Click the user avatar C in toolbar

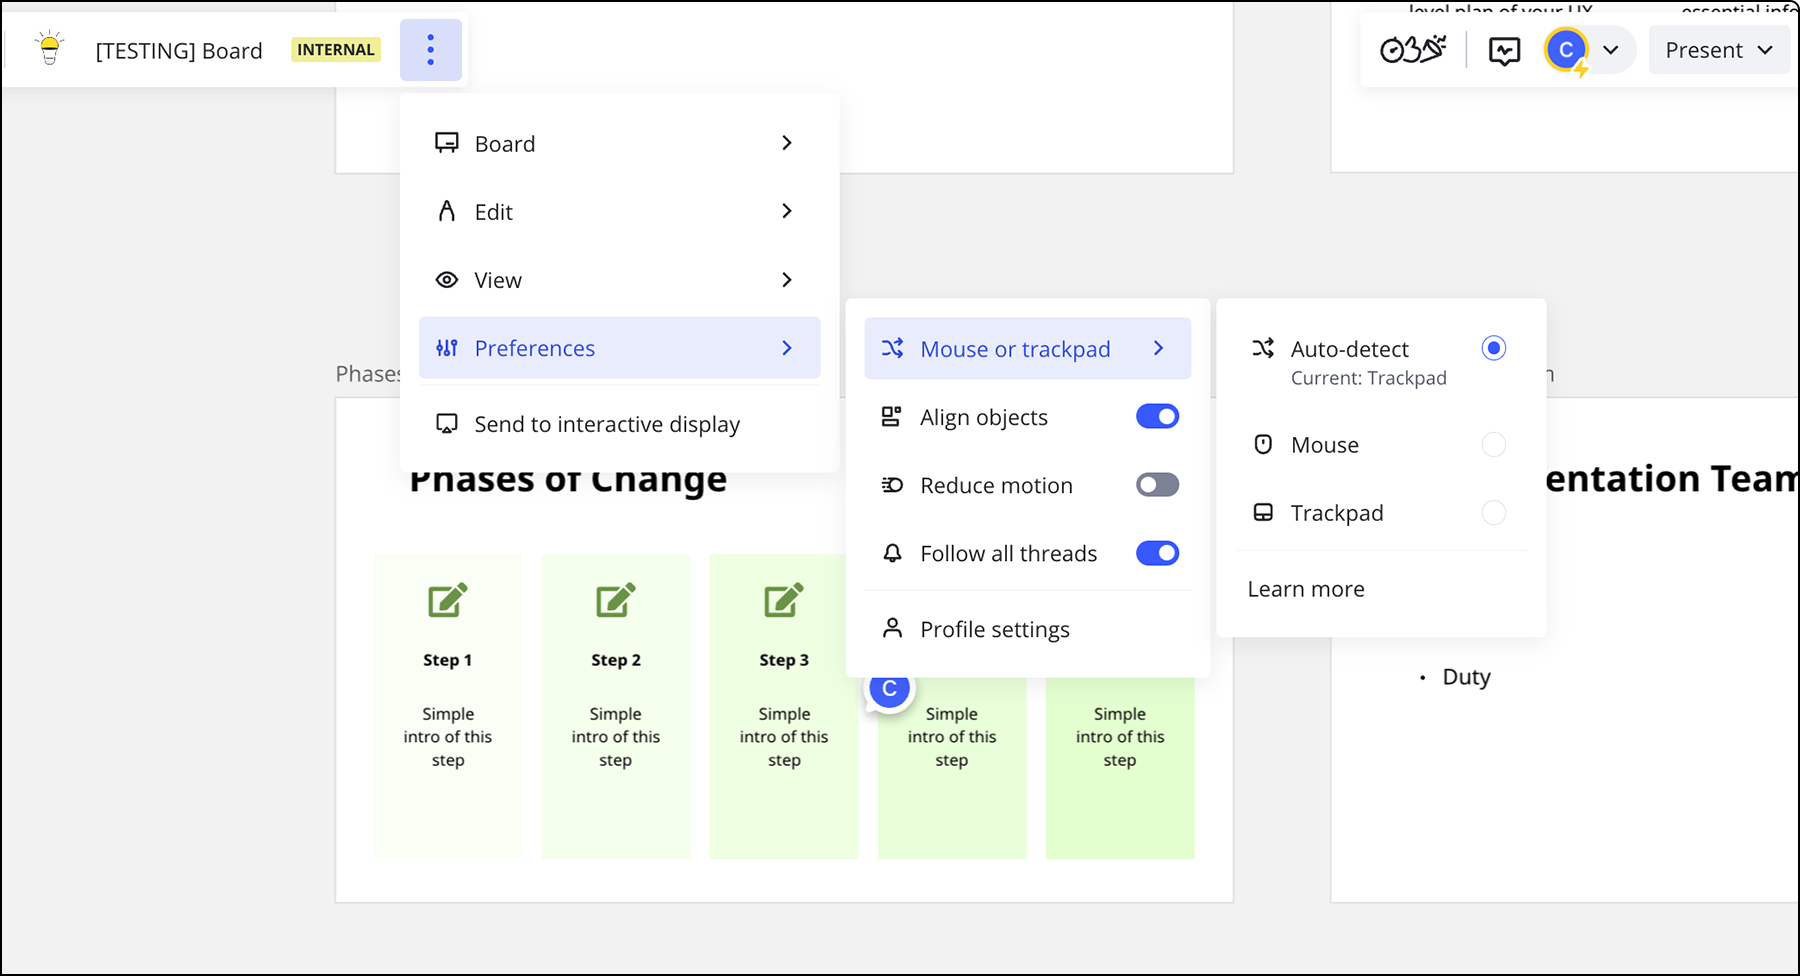pyautogui.click(x=1566, y=50)
